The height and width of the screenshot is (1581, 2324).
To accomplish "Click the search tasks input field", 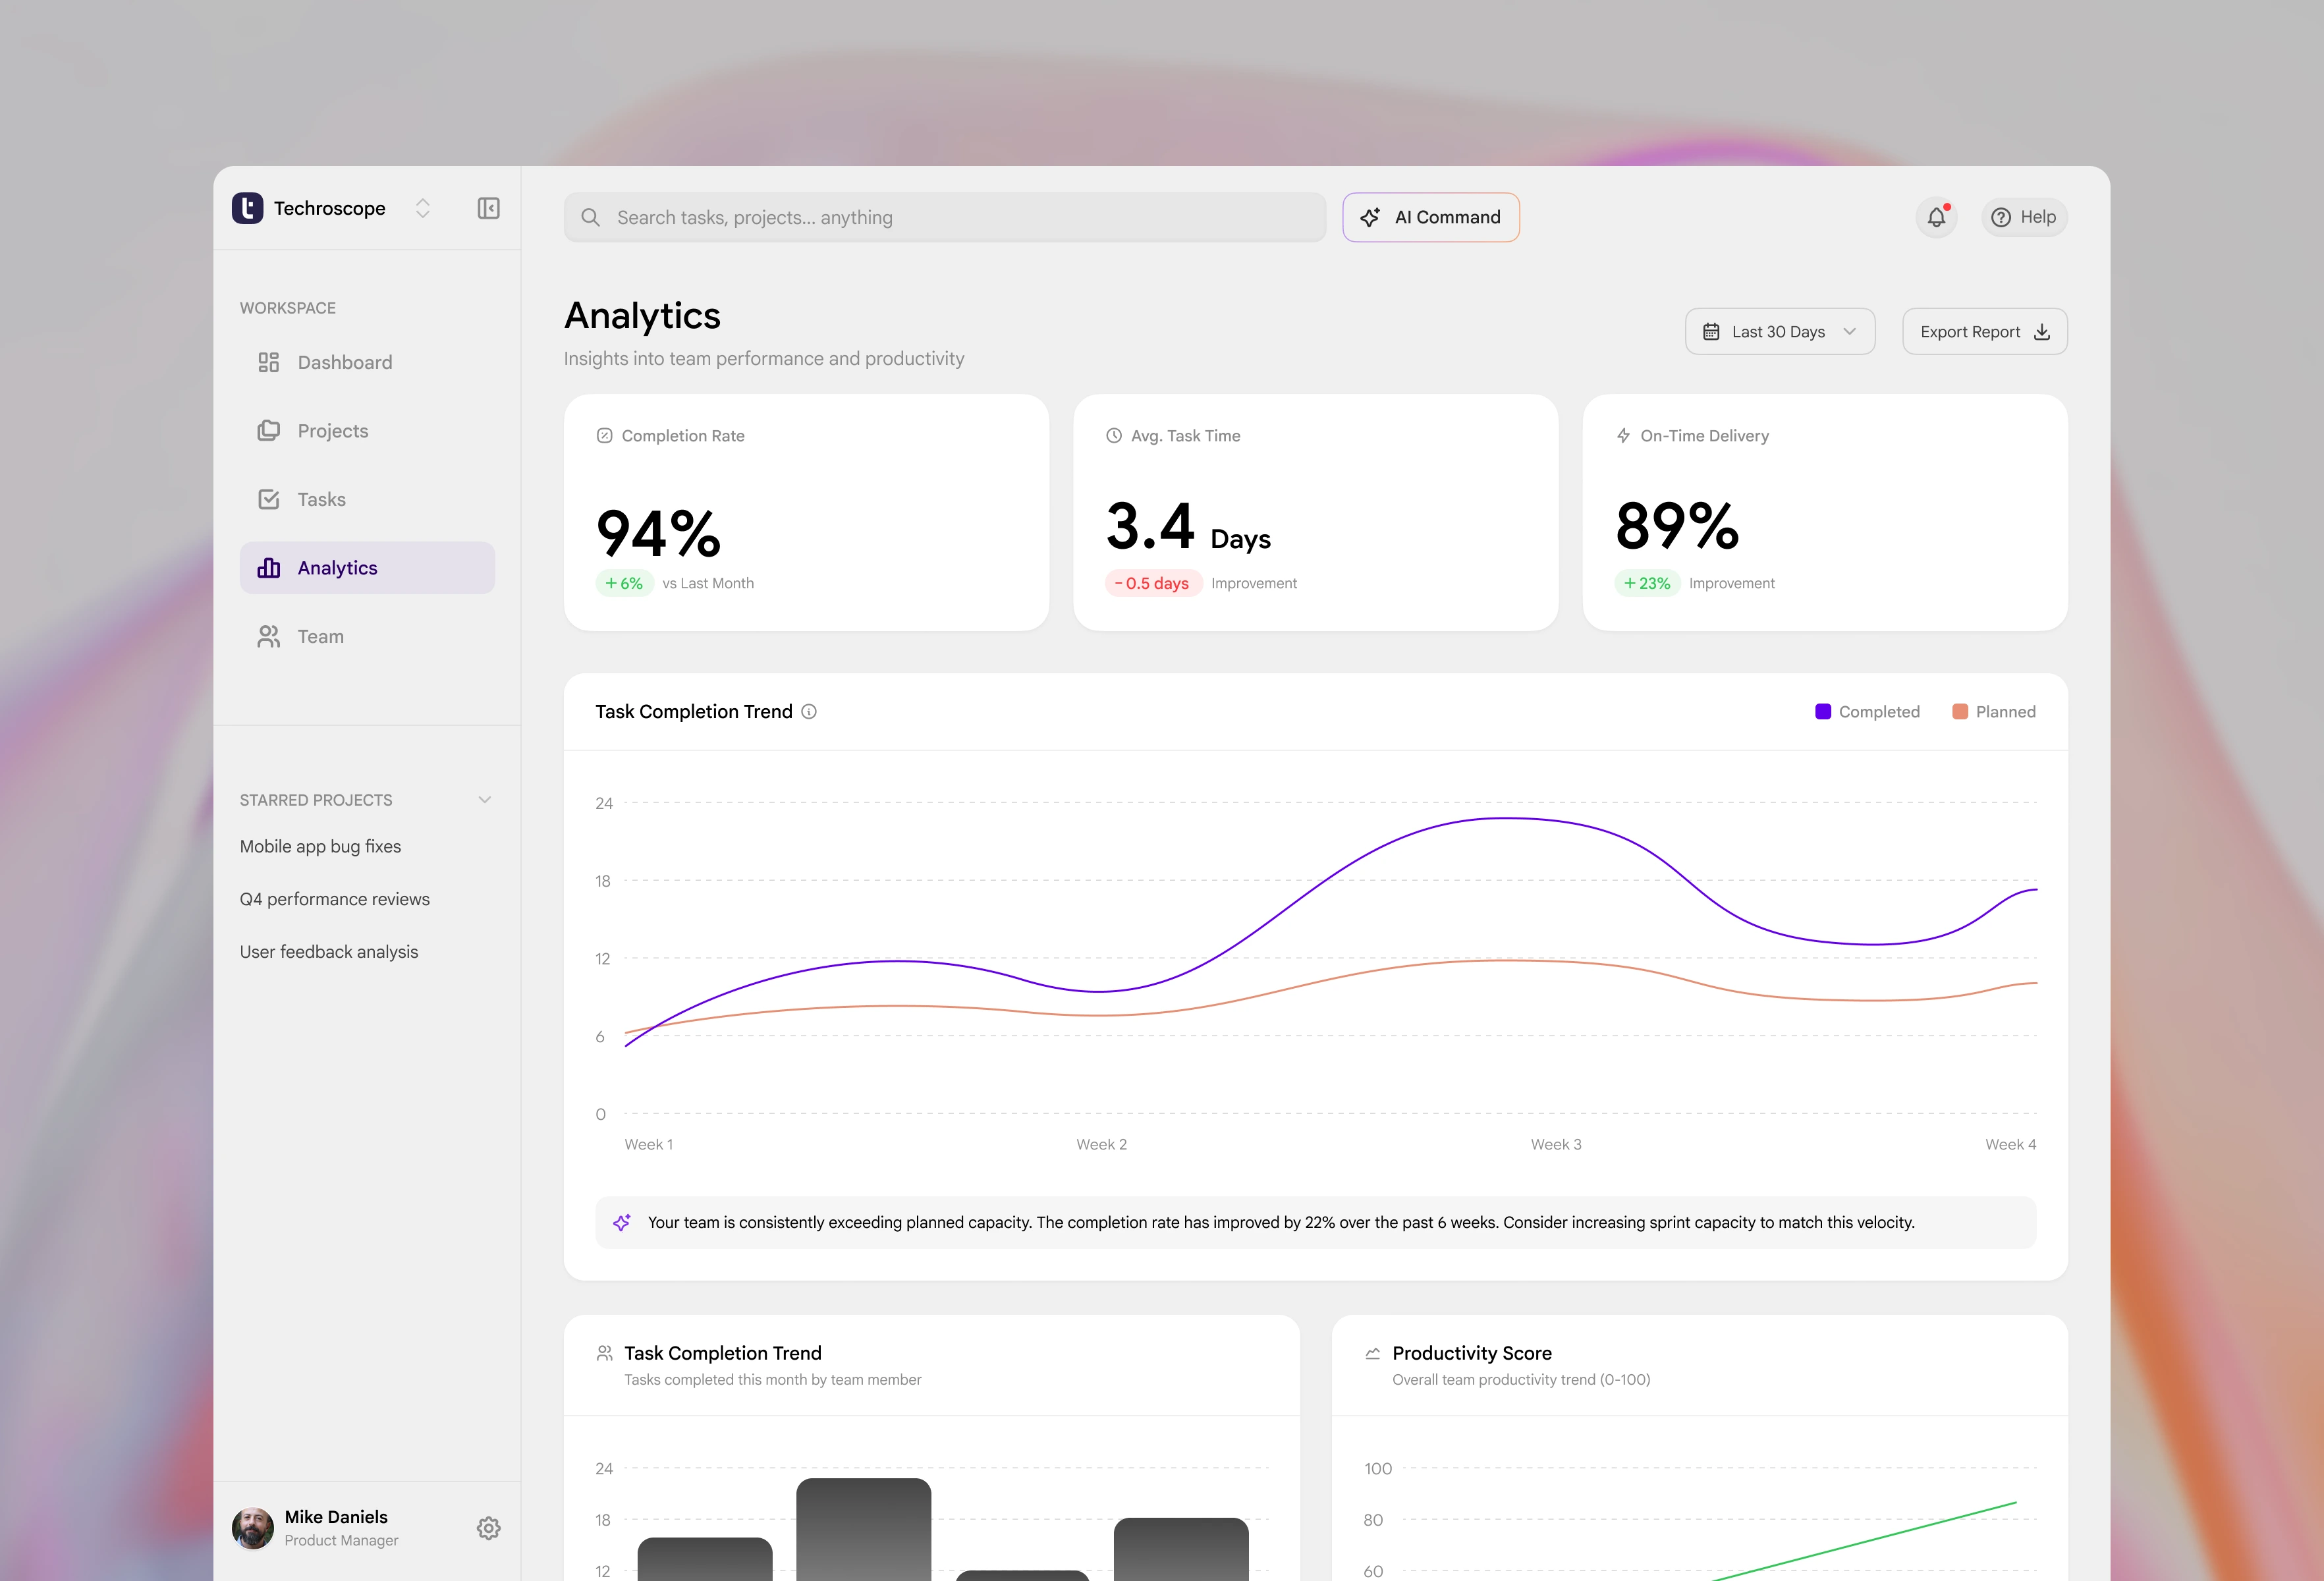I will 944,217.
